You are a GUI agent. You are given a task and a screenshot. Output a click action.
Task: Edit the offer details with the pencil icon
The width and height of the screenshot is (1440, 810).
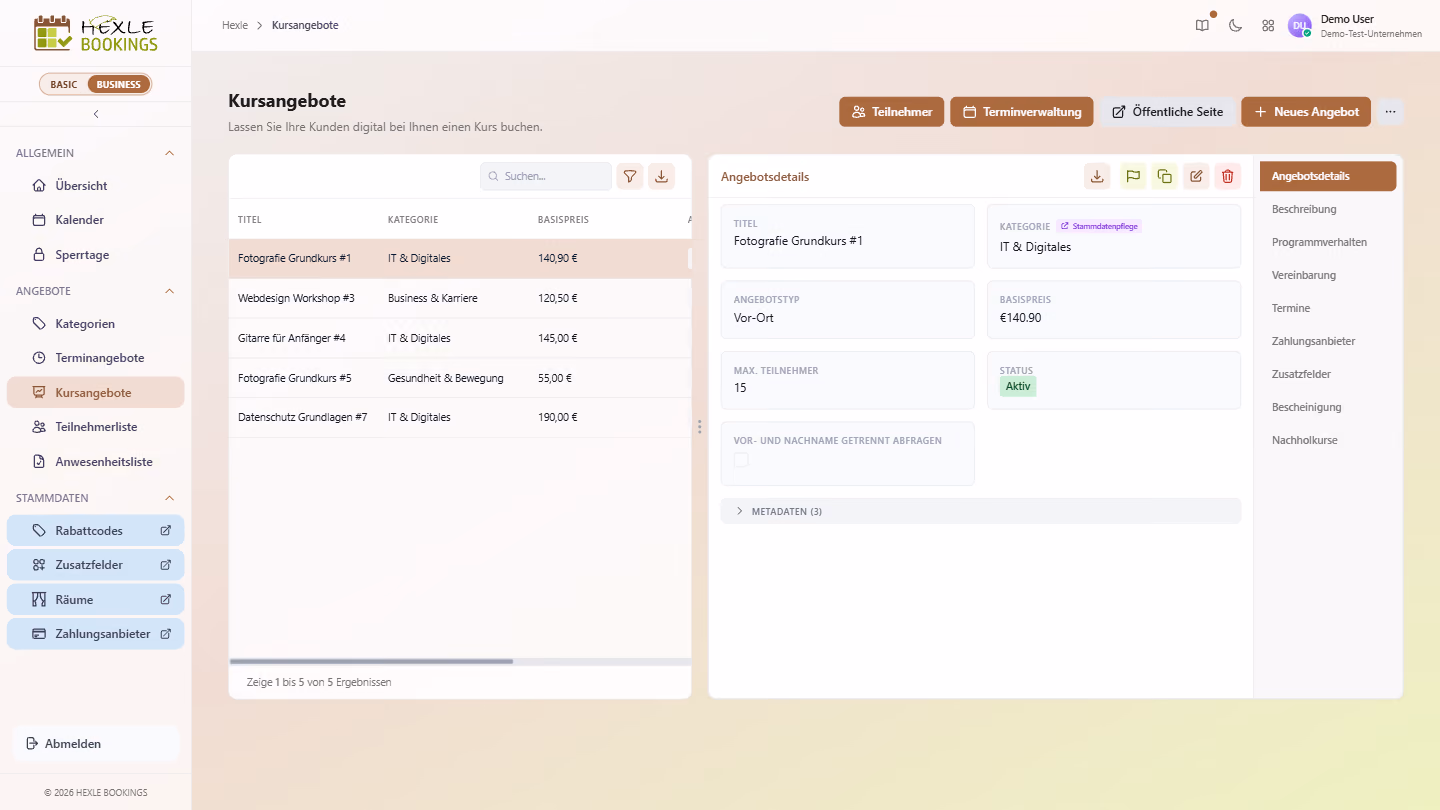point(1196,176)
